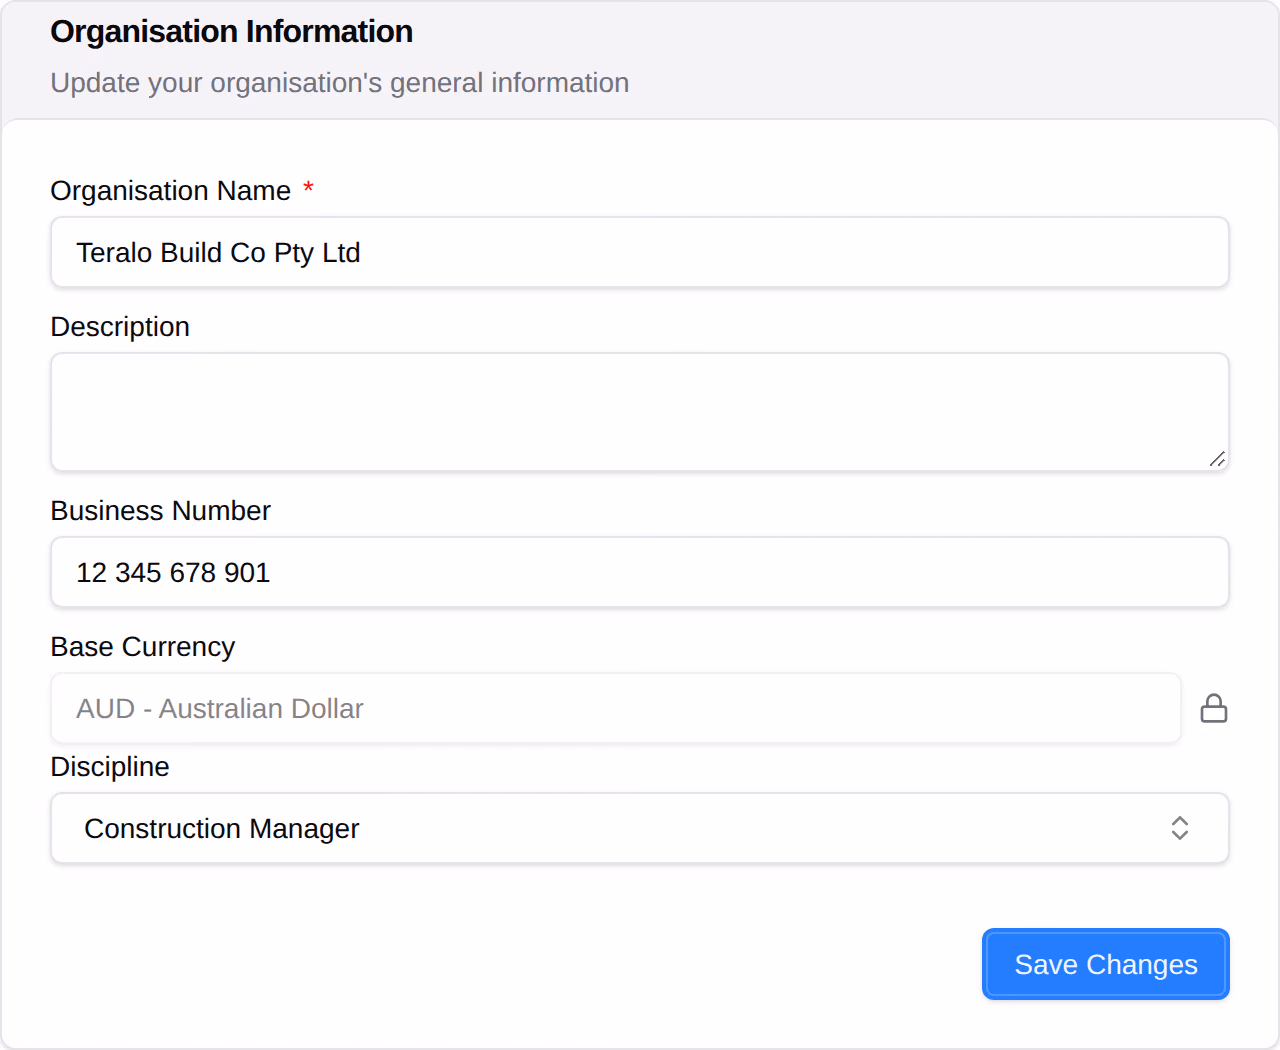The image size is (1280, 1050).
Task: Click the locked Base Currency field
Action: tap(616, 708)
